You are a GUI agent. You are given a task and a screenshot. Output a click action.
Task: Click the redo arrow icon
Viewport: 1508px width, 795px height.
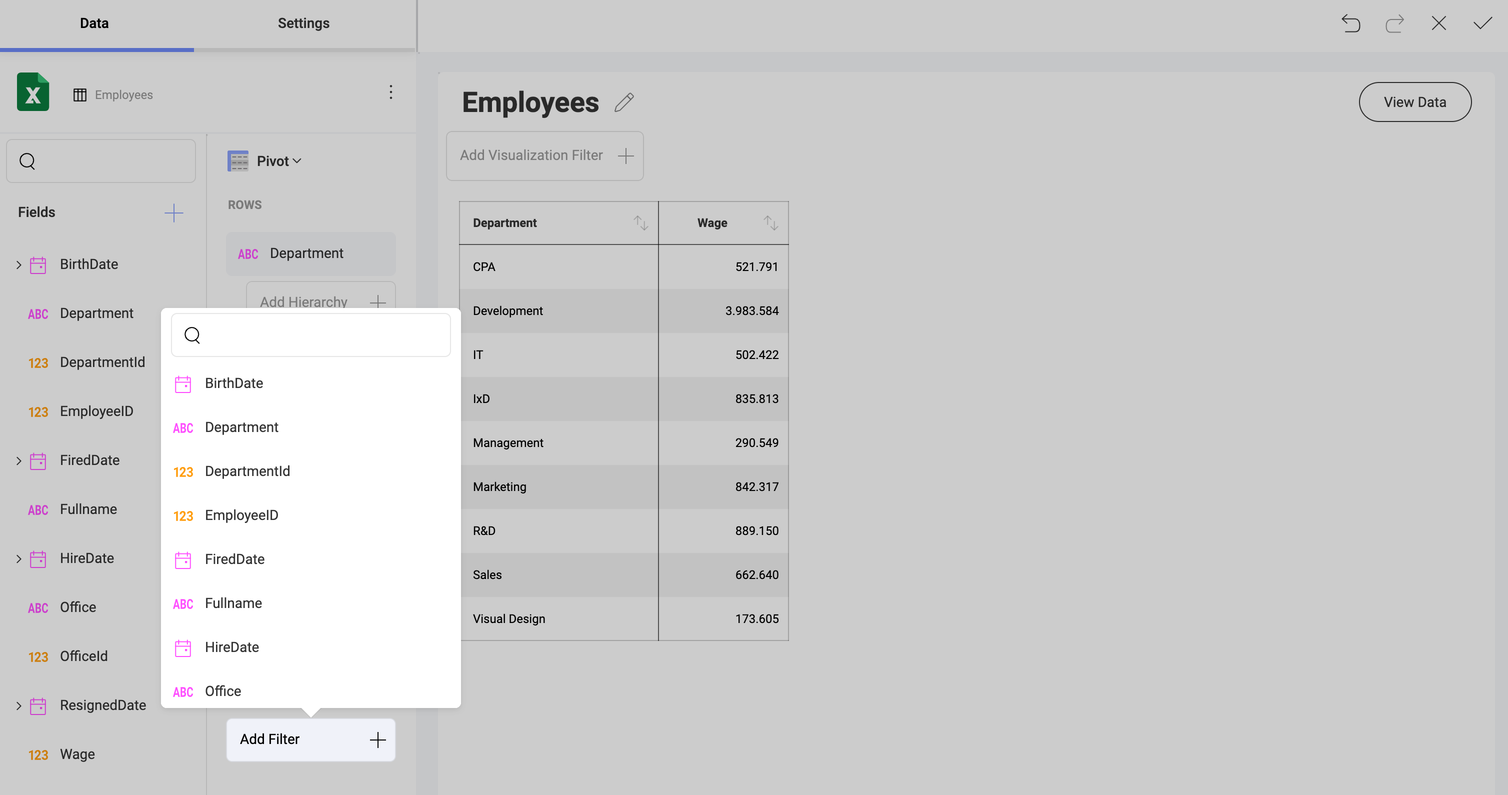1395,23
